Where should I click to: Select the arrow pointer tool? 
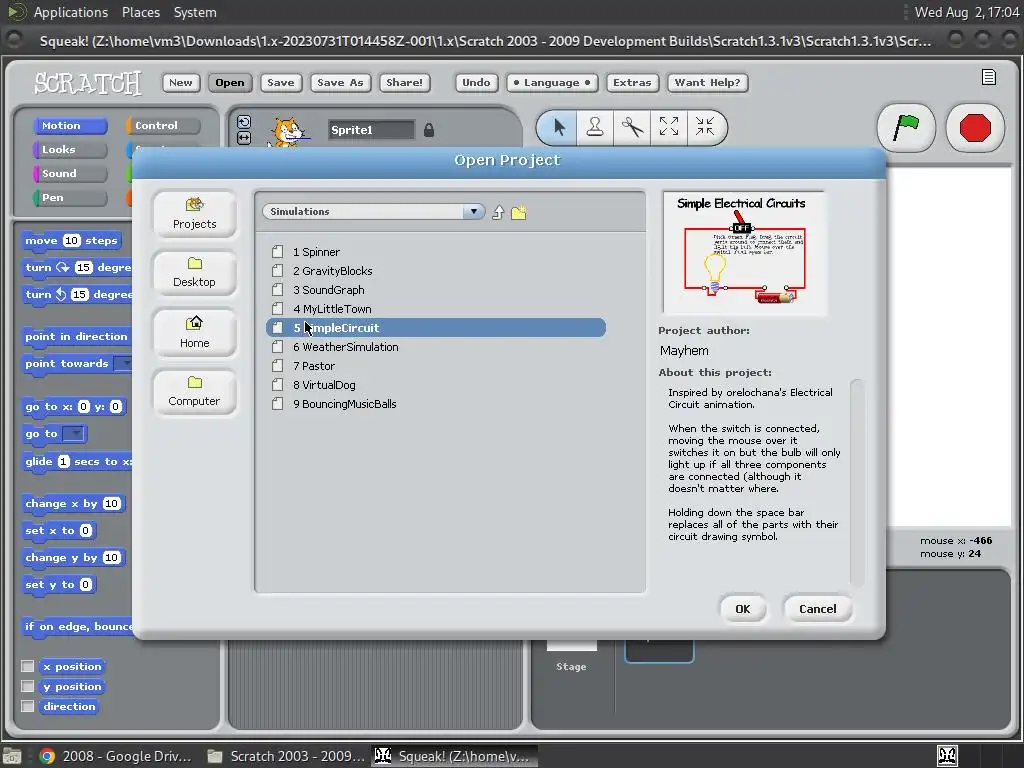(x=558, y=127)
